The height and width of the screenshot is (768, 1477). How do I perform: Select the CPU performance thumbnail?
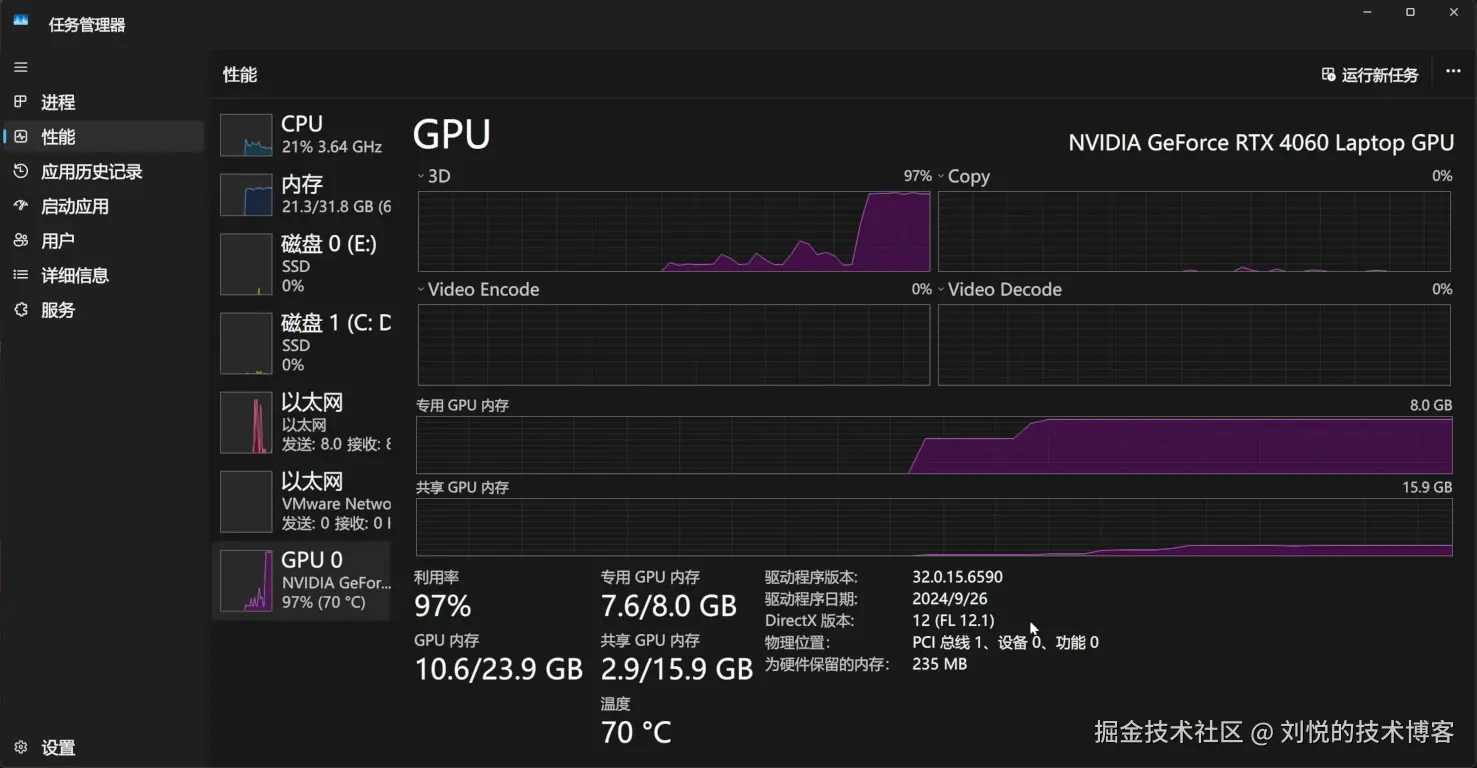point(246,135)
